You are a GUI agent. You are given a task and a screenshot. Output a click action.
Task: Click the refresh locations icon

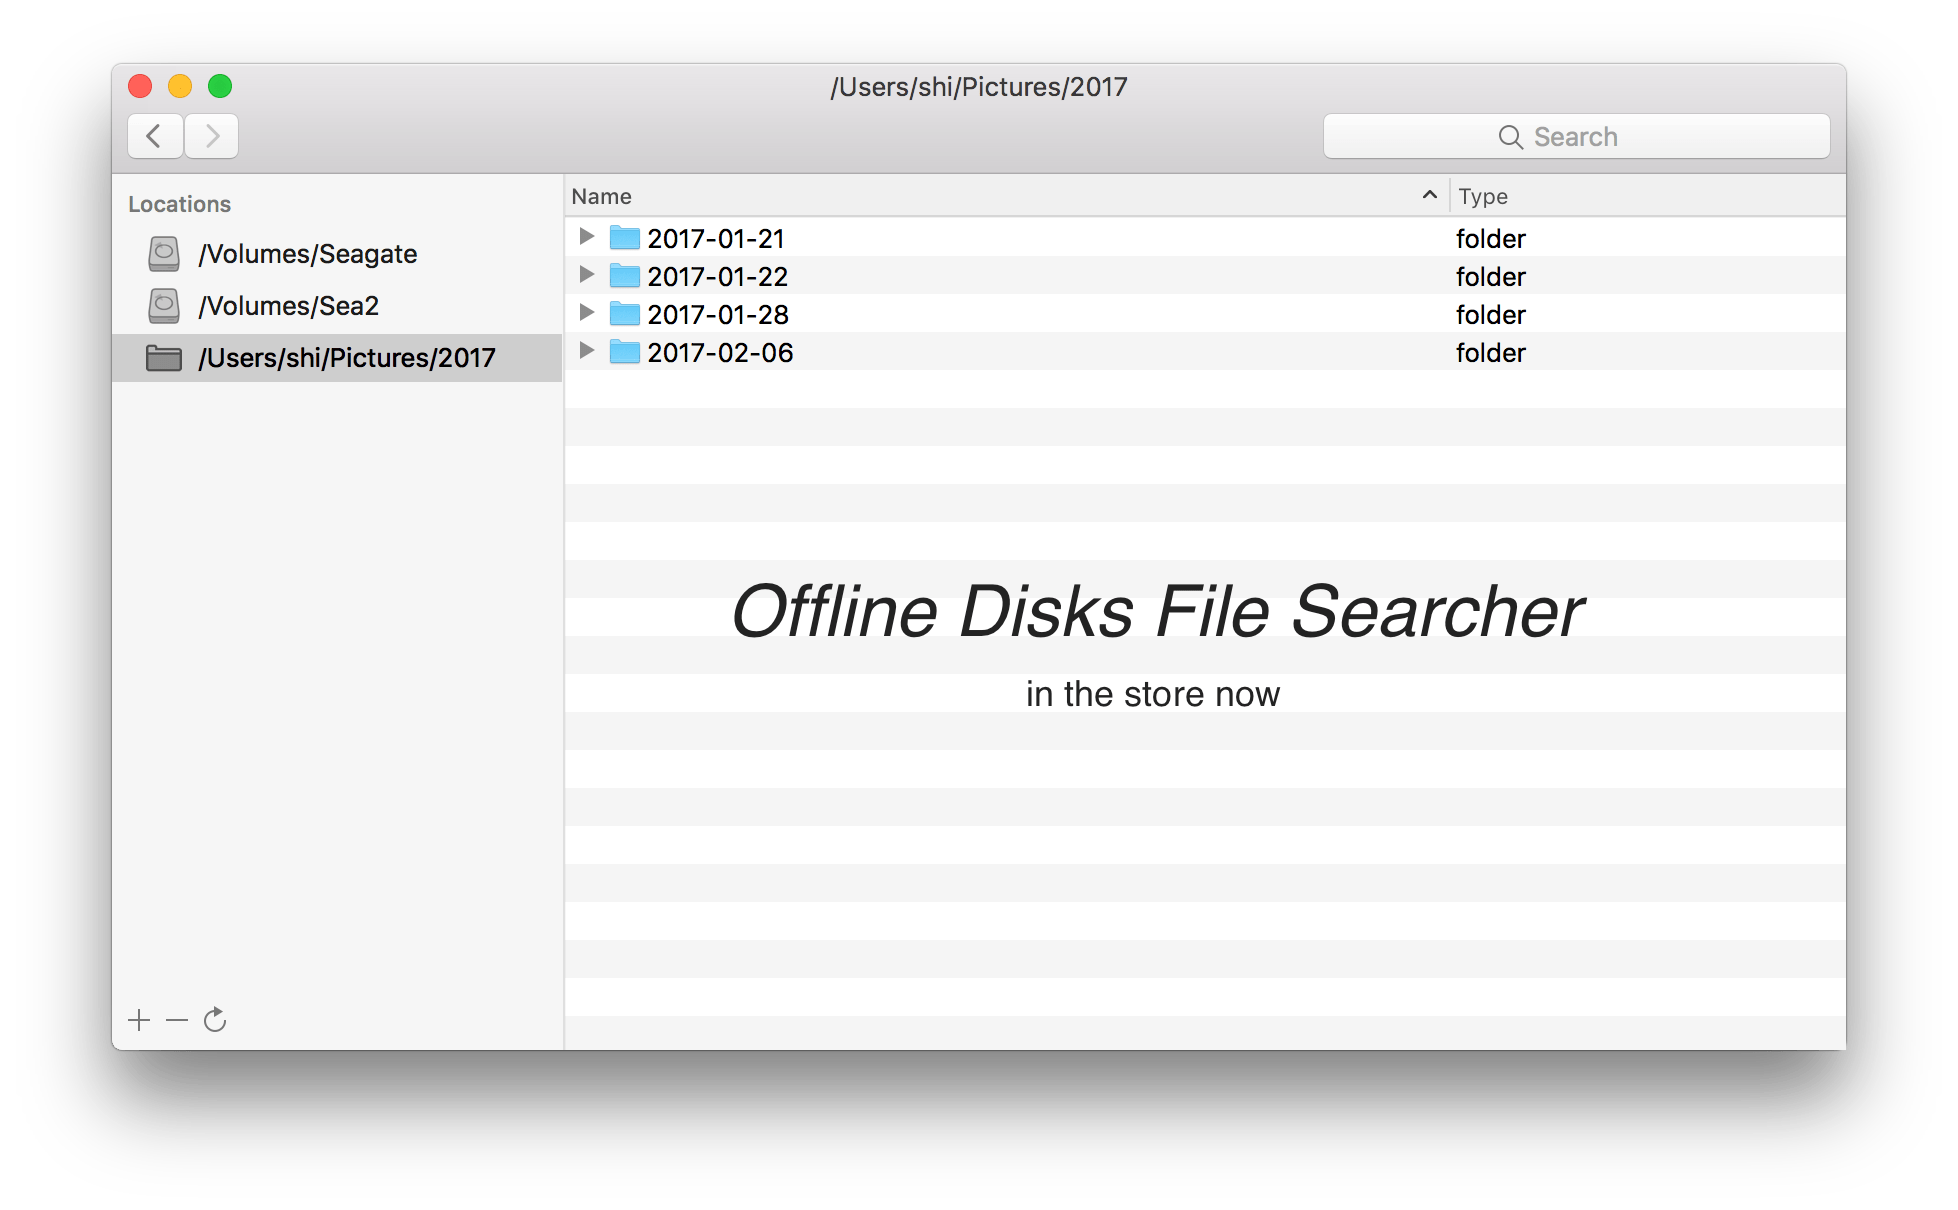(x=215, y=1020)
